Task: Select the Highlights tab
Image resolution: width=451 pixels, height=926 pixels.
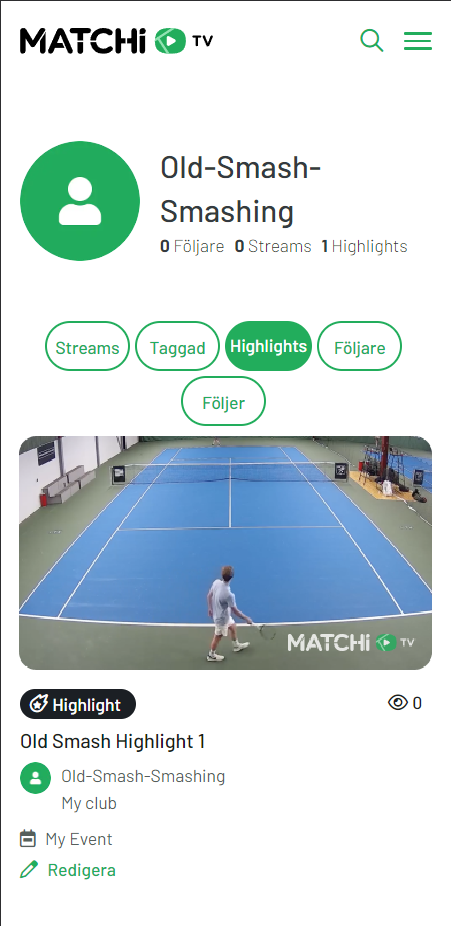Action: click(x=269, y=346)
